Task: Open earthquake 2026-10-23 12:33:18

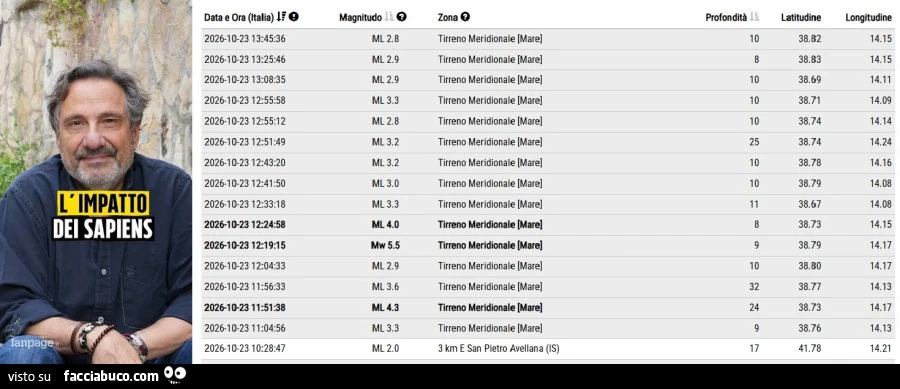Action: (x=548, y=204)
